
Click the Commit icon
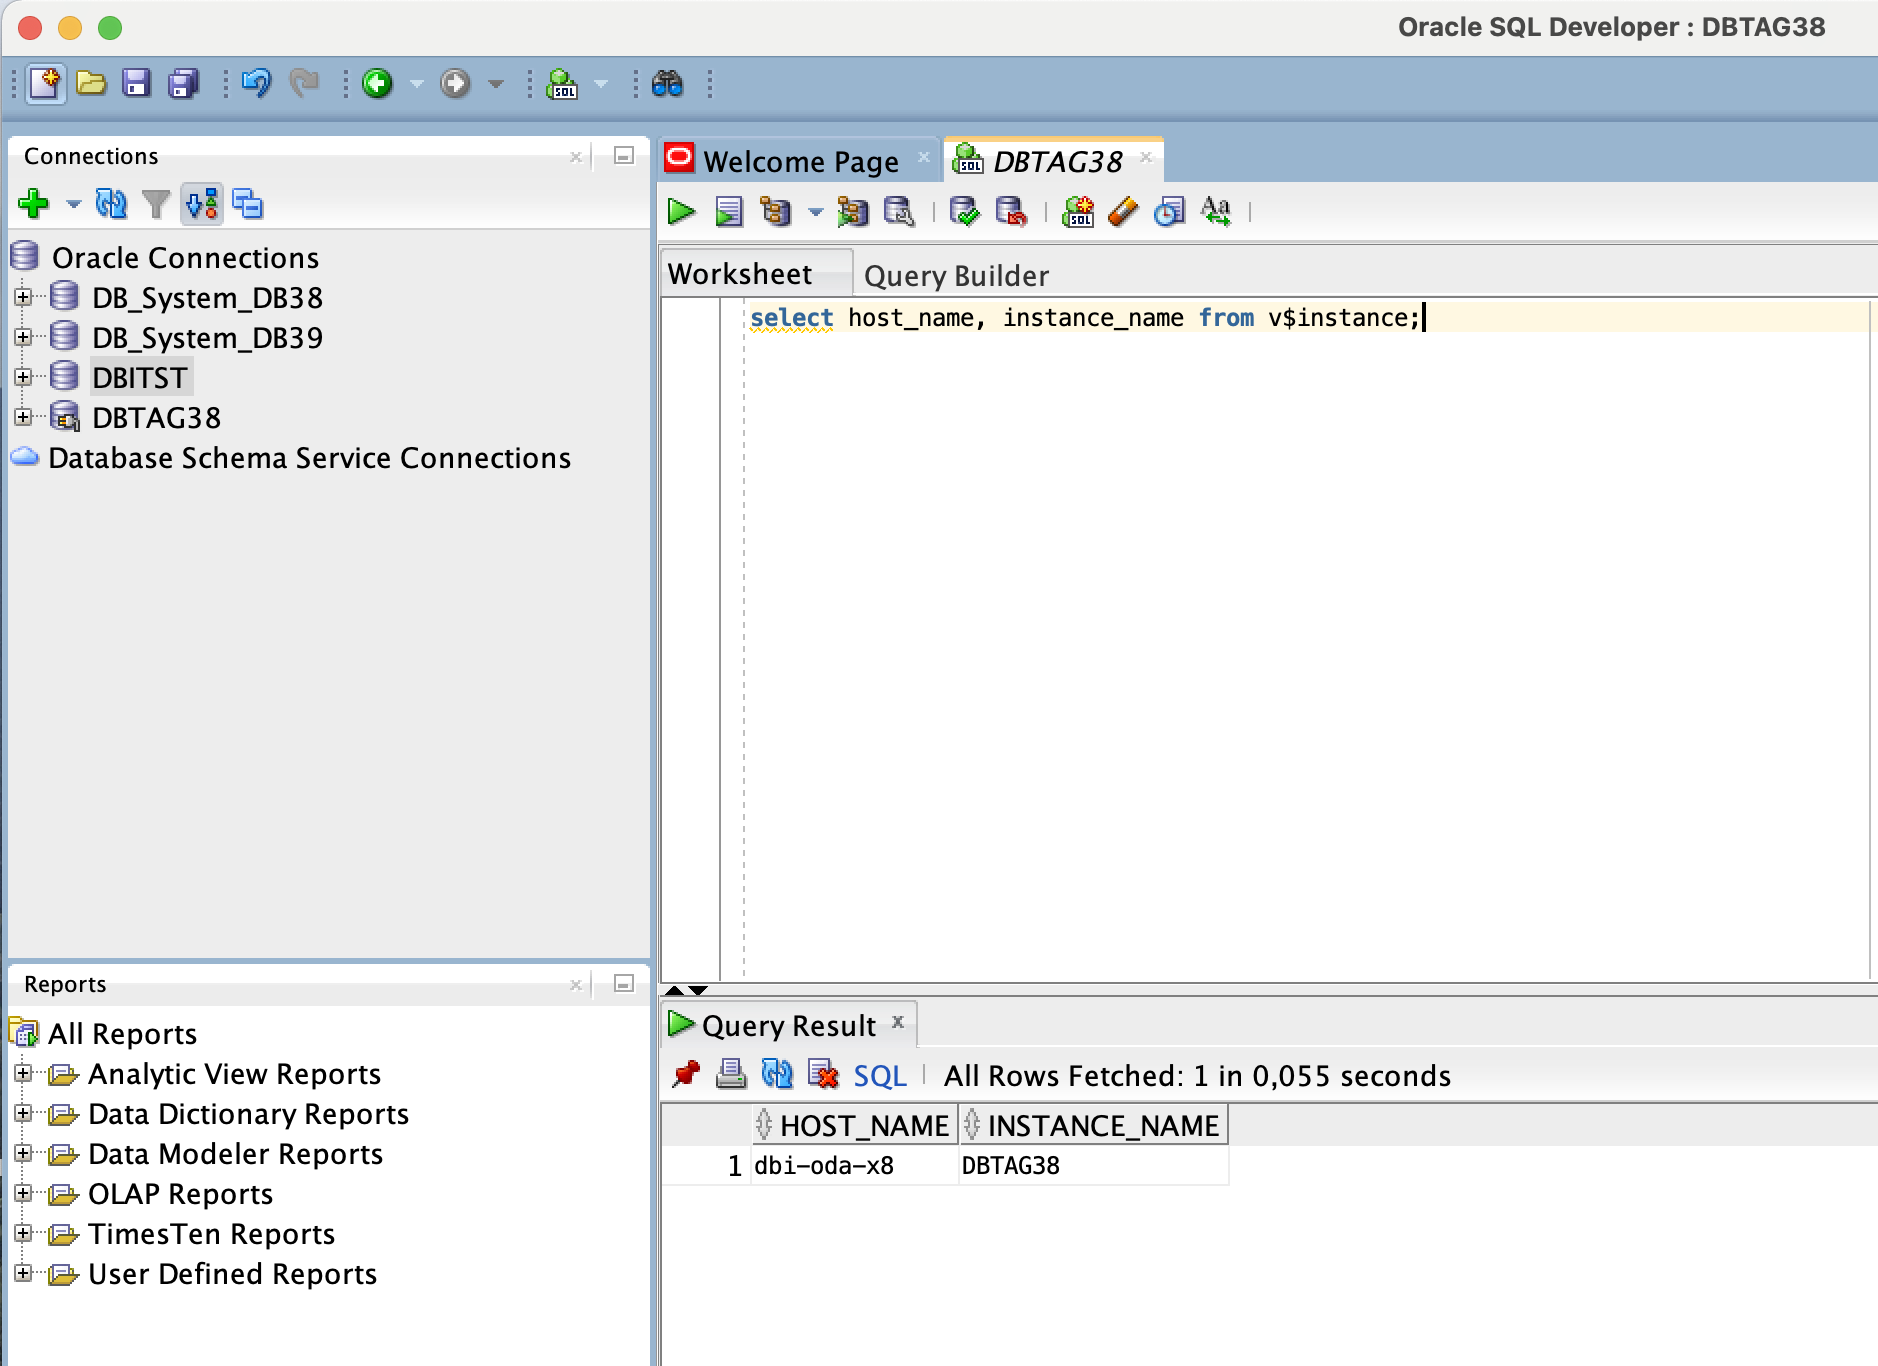point(965,212)
